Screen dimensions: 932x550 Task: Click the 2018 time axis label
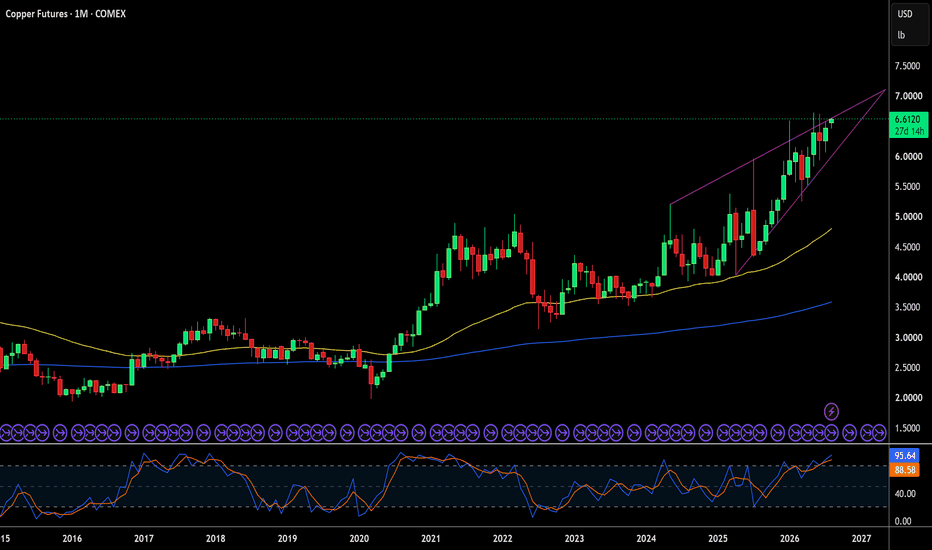coord(215,539)
